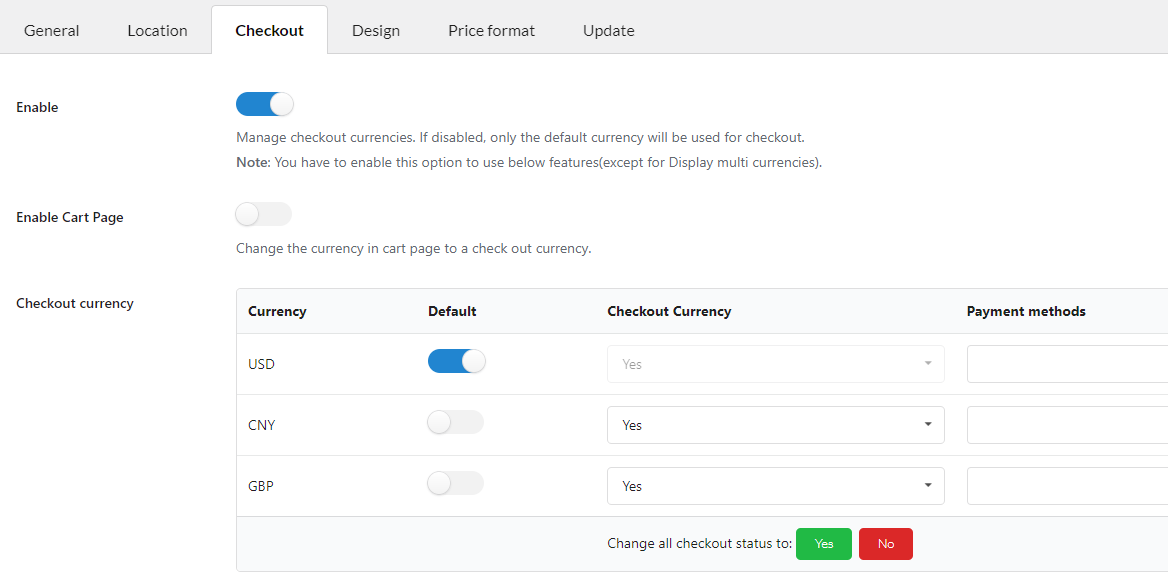Toggle the main Enable checkout switch
This screenshot has width=1168, height=580.
(264, 104)
